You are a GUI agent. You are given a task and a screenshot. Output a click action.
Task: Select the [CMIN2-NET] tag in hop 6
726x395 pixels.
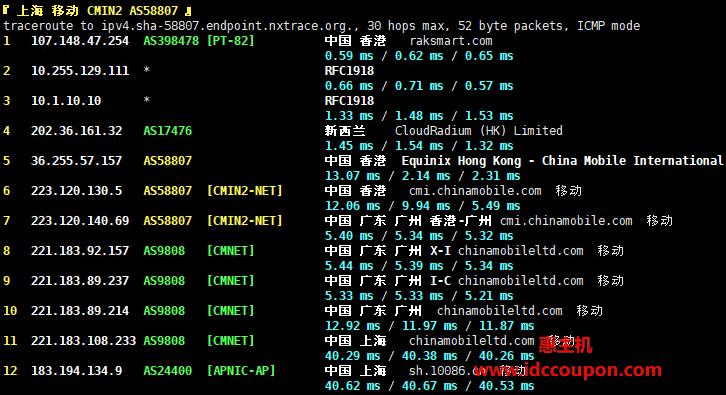point(244,191)
